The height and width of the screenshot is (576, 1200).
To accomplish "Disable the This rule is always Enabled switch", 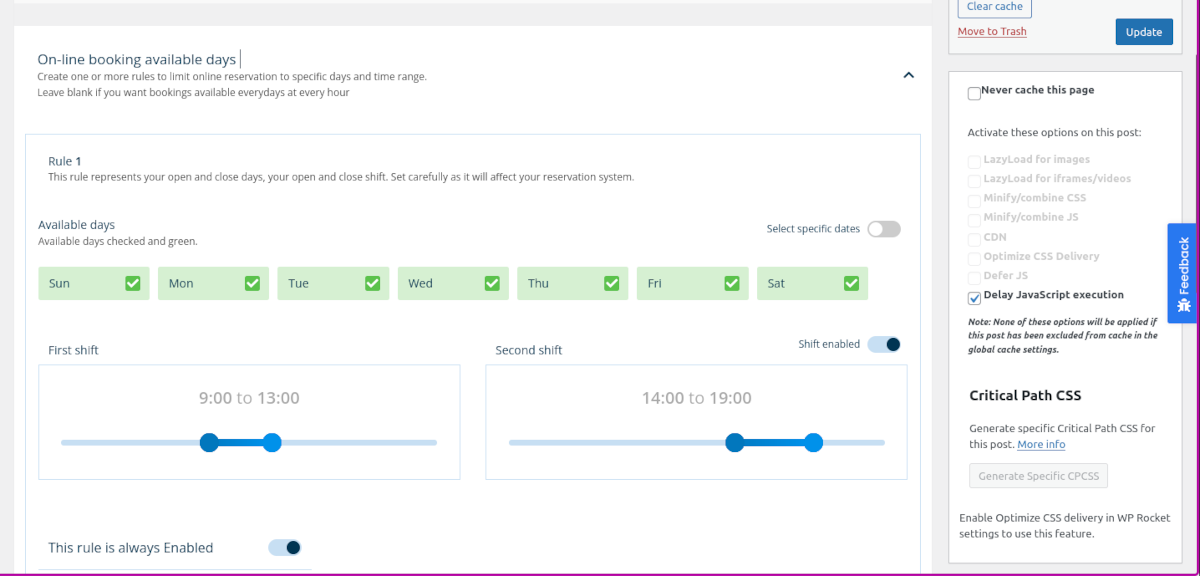I will click(285, 547).
